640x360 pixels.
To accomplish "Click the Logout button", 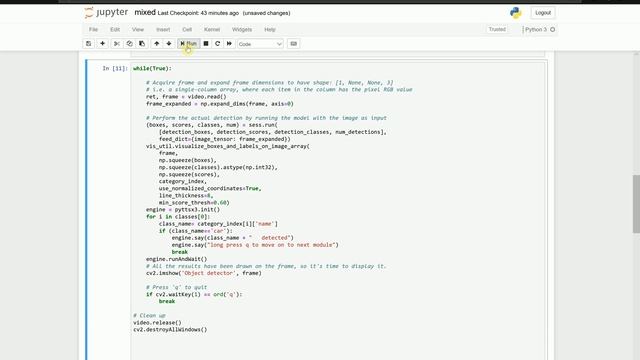I will 543,13.
